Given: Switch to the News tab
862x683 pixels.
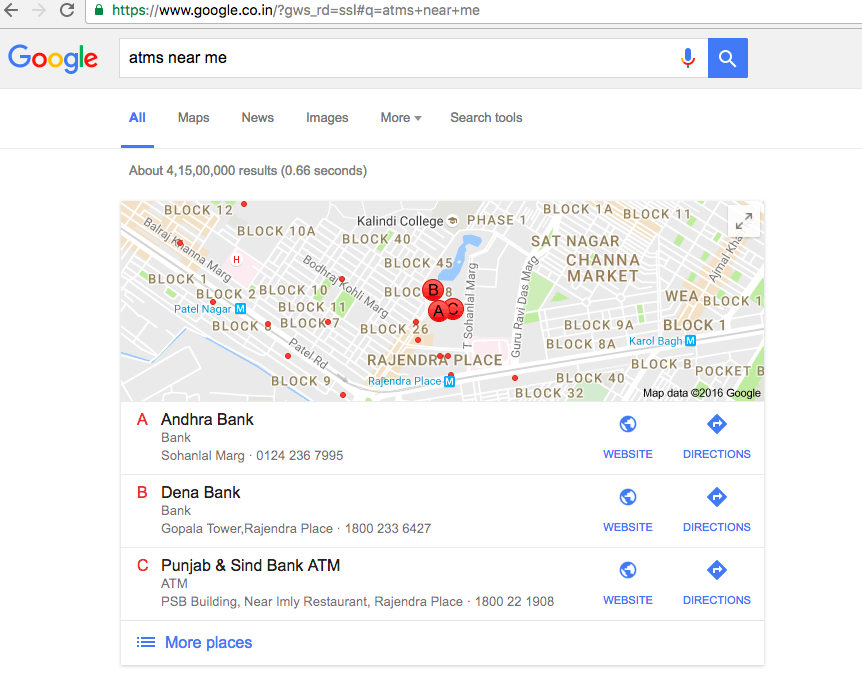Looking at the screenshot, I should [x=258, y=118].
